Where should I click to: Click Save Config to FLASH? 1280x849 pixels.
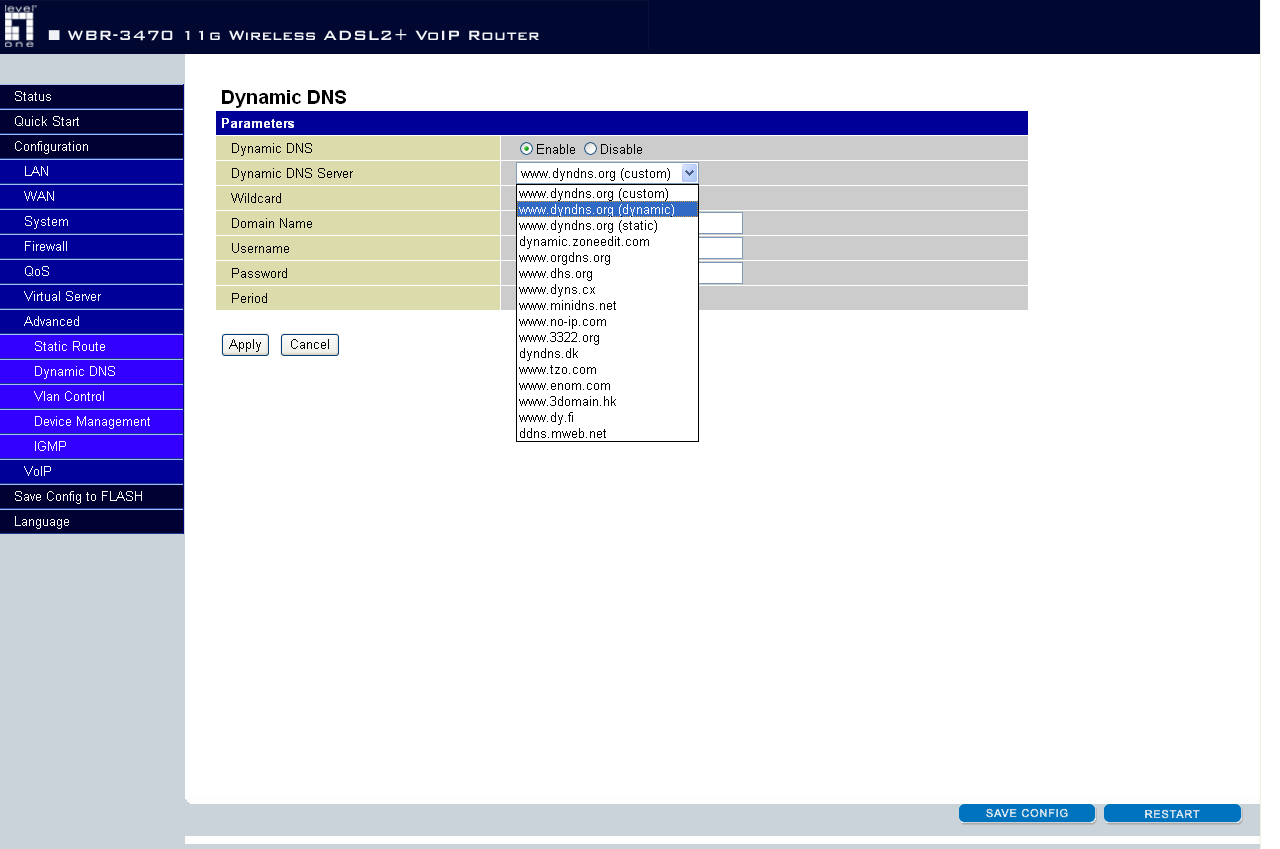click(x=92, y=496)
